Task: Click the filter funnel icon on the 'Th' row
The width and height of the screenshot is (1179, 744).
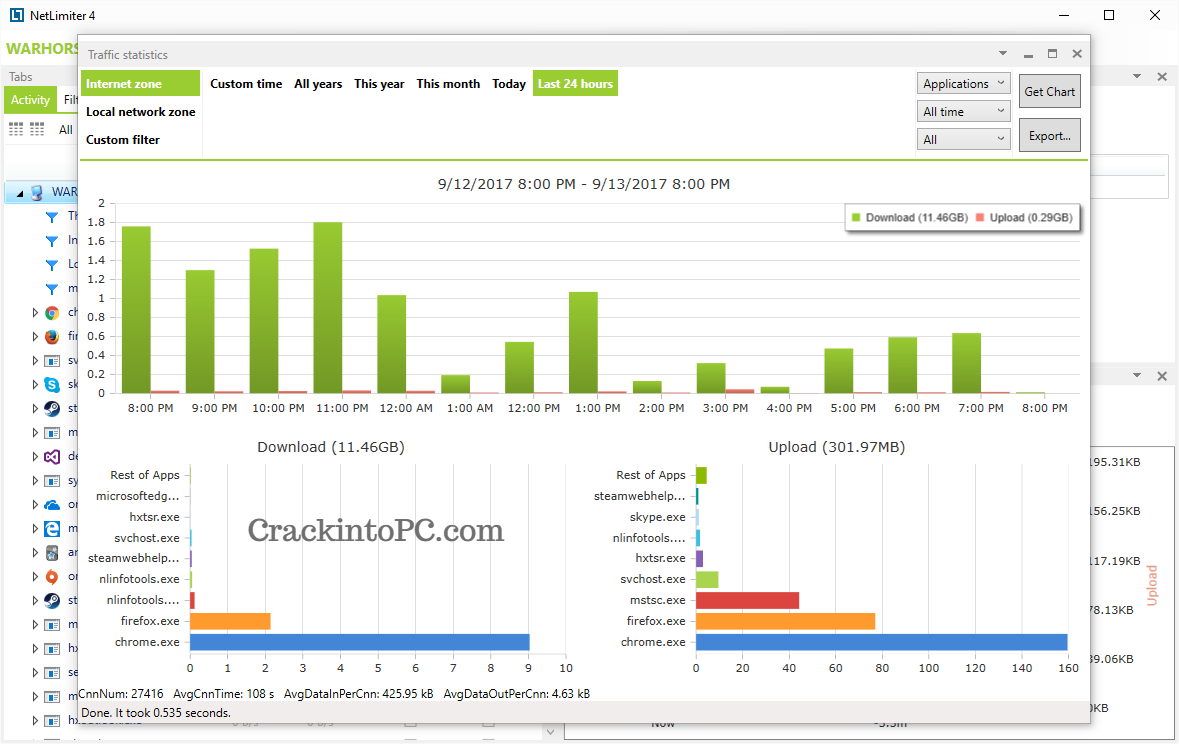Action: (52, 217)
